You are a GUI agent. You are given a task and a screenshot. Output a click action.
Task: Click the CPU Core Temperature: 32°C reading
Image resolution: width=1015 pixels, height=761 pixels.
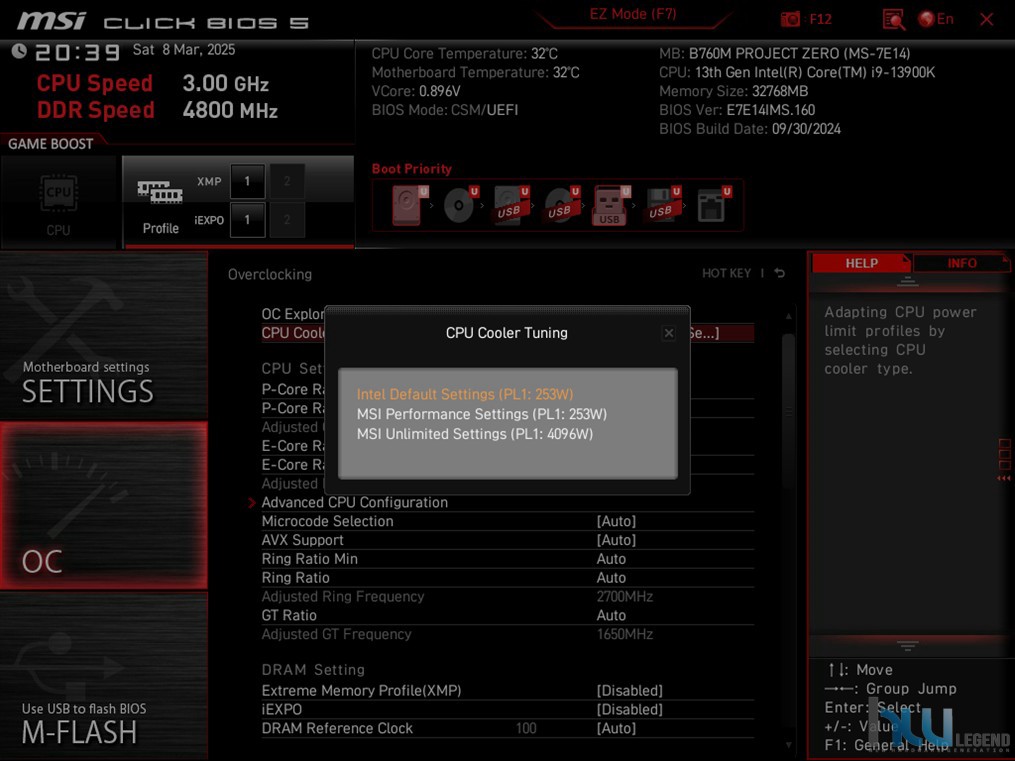coord(465,54)
